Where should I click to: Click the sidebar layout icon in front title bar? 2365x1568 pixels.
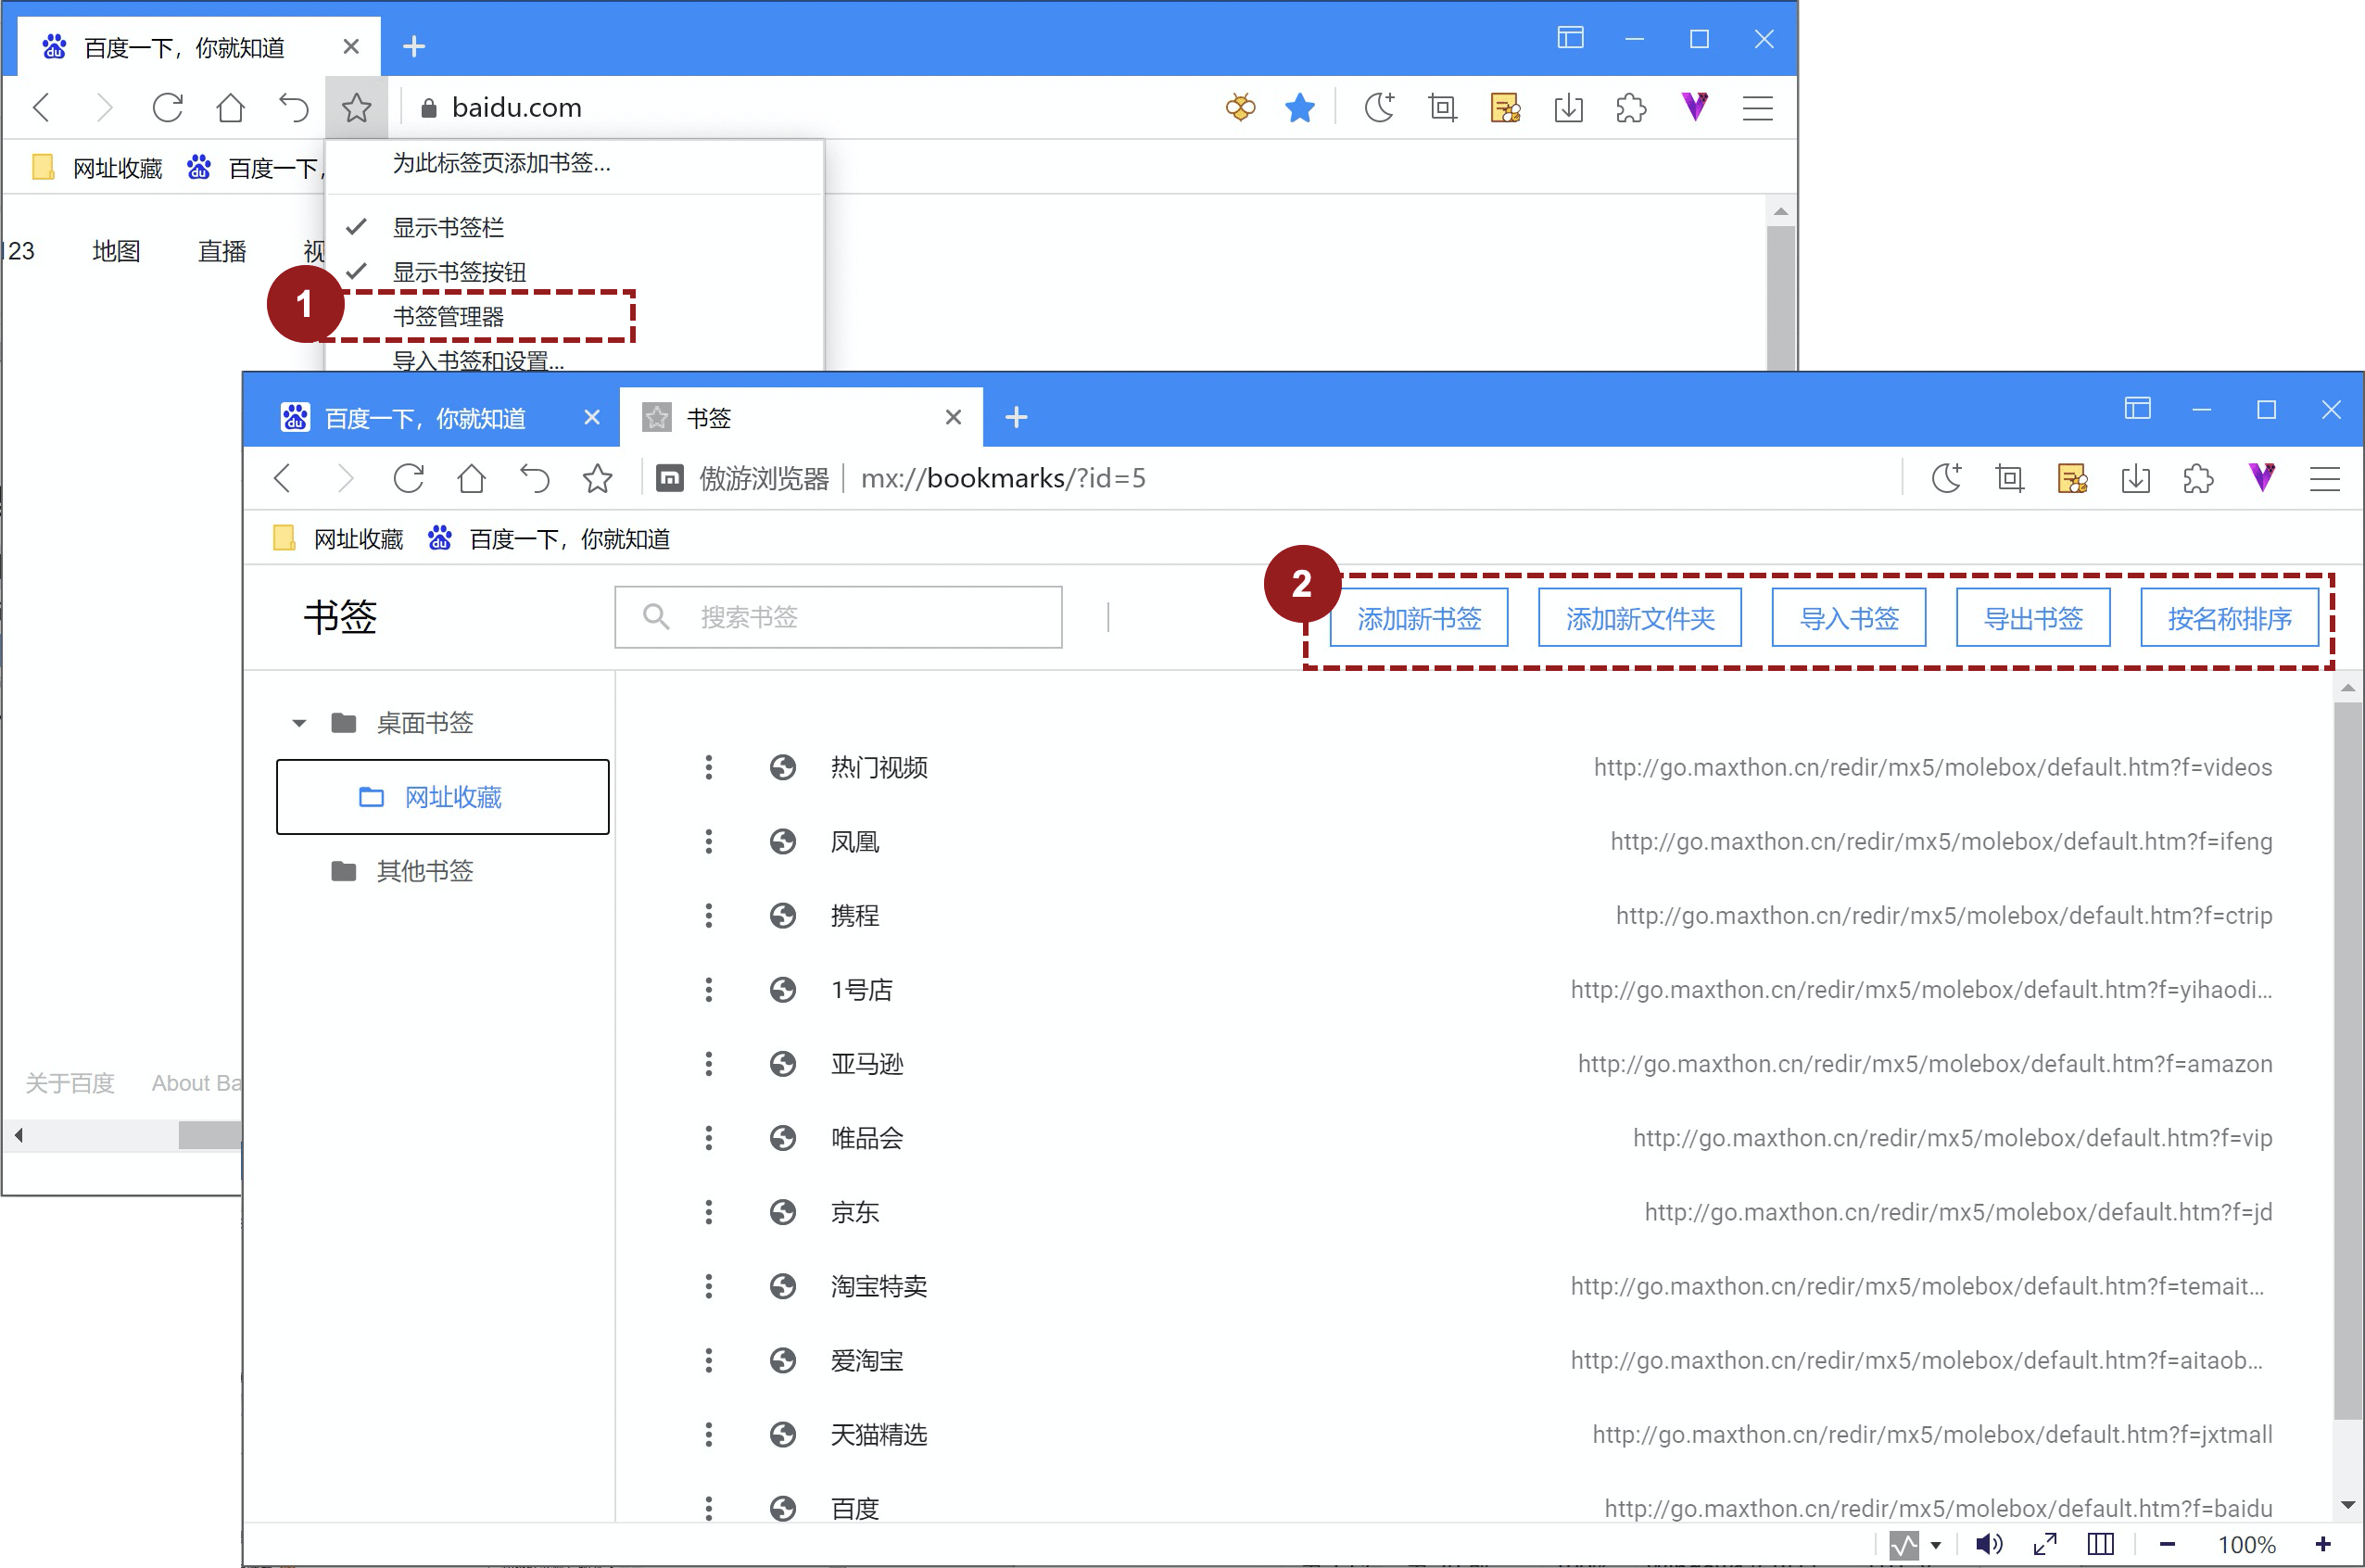2137,408
